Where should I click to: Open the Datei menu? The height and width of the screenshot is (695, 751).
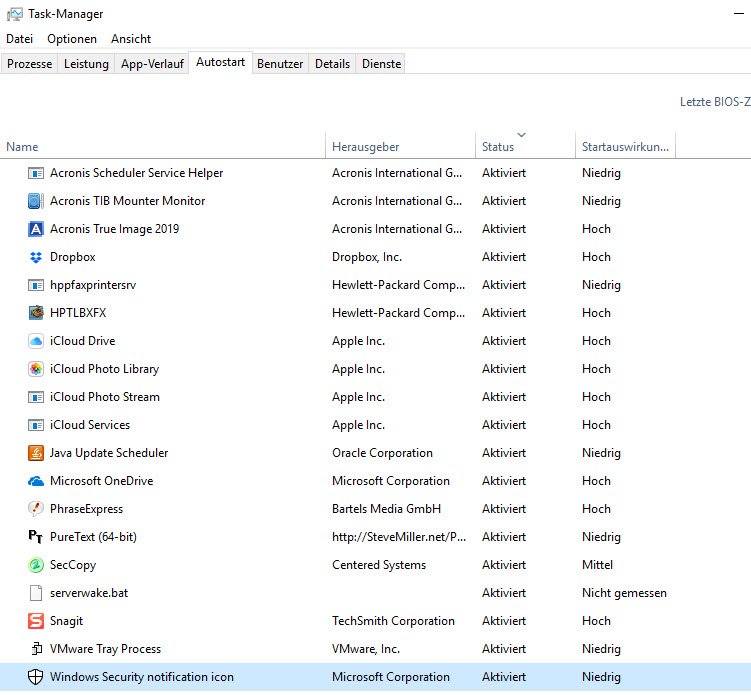(19, 39)
